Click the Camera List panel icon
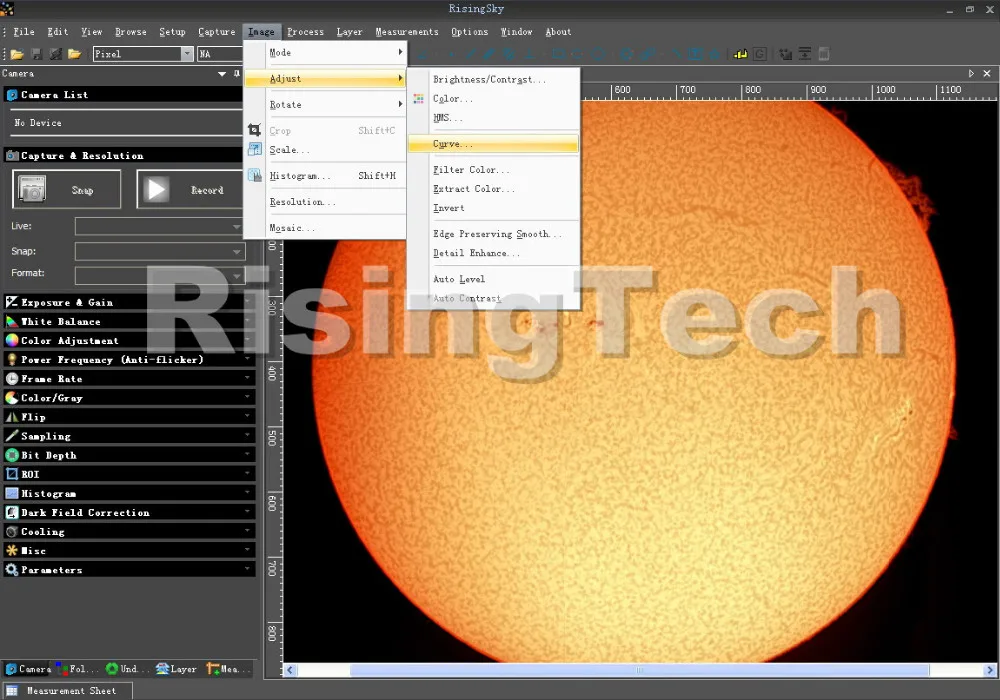Viewport: 1000px width, 700px height. click(12, 95)
